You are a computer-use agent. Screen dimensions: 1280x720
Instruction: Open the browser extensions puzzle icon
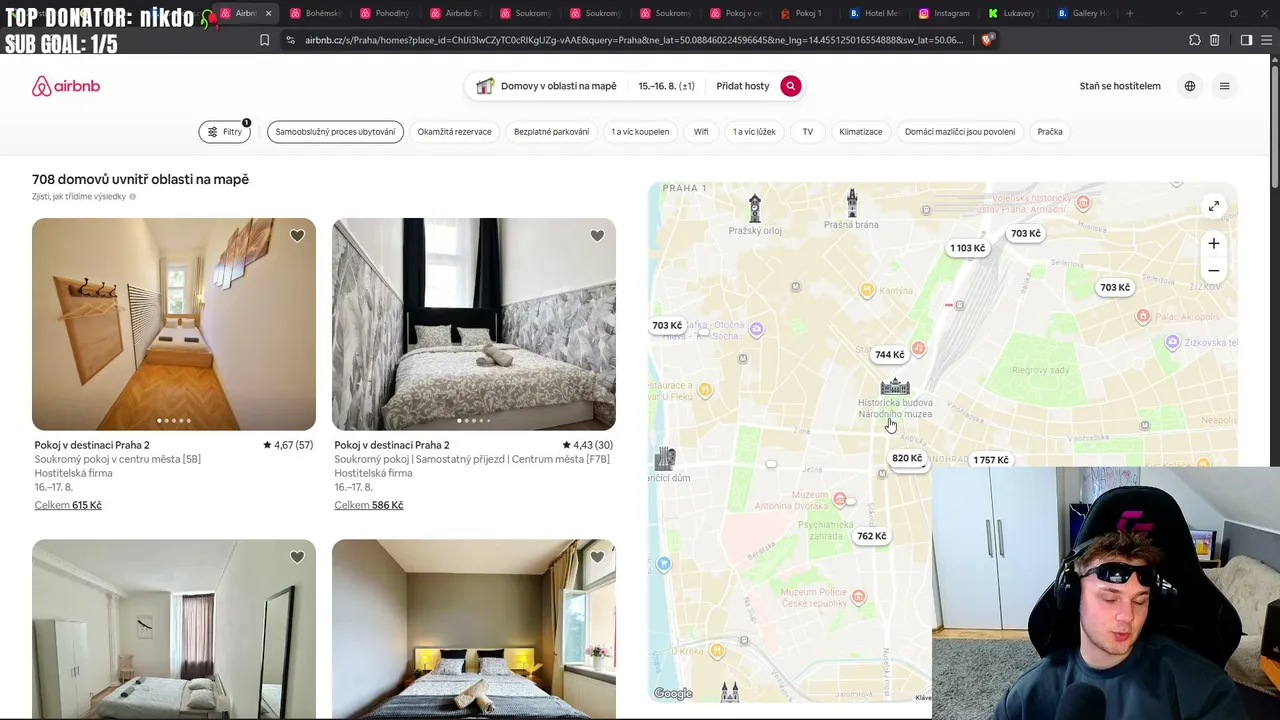point(1195,40)
